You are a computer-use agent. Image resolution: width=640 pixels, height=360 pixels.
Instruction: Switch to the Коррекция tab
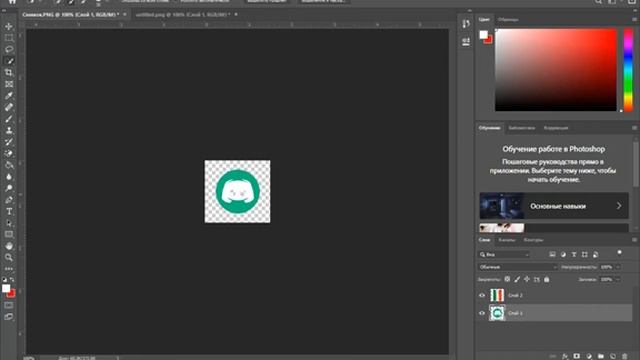click(x=556, y=128)
